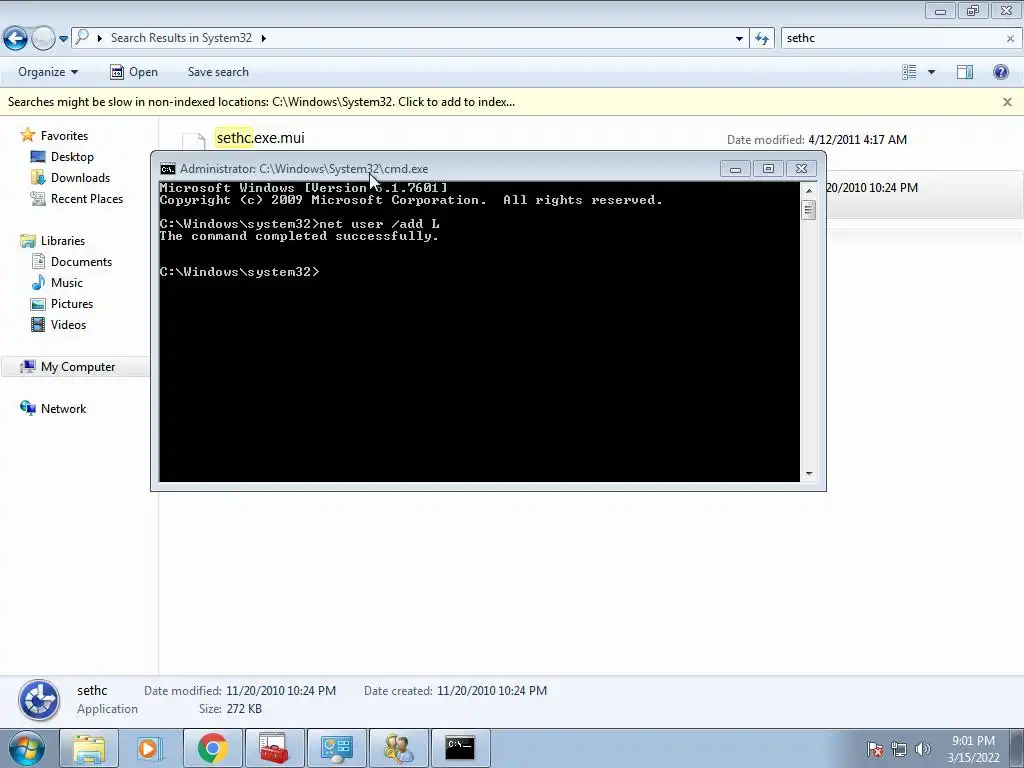Open Recent Places in Favorites
The width and height of the screenshot is (1024, 768).
pos(87,199)
